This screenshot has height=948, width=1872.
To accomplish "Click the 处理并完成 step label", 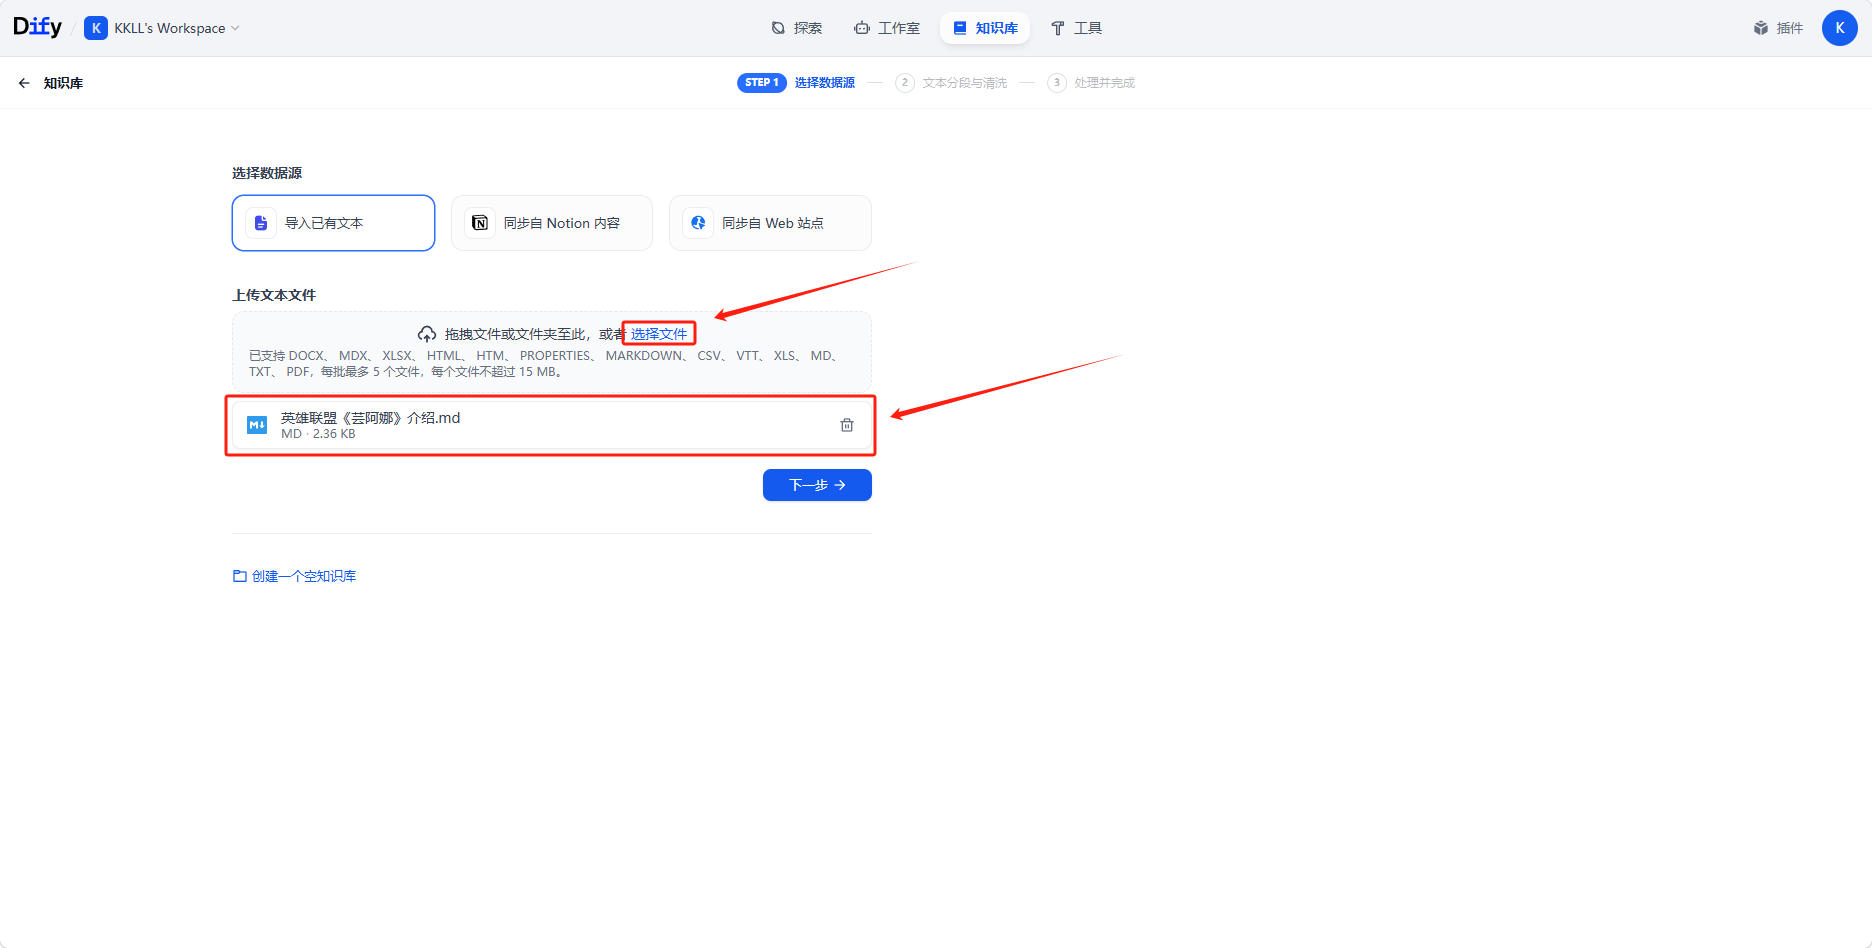I will (1105, 82).
